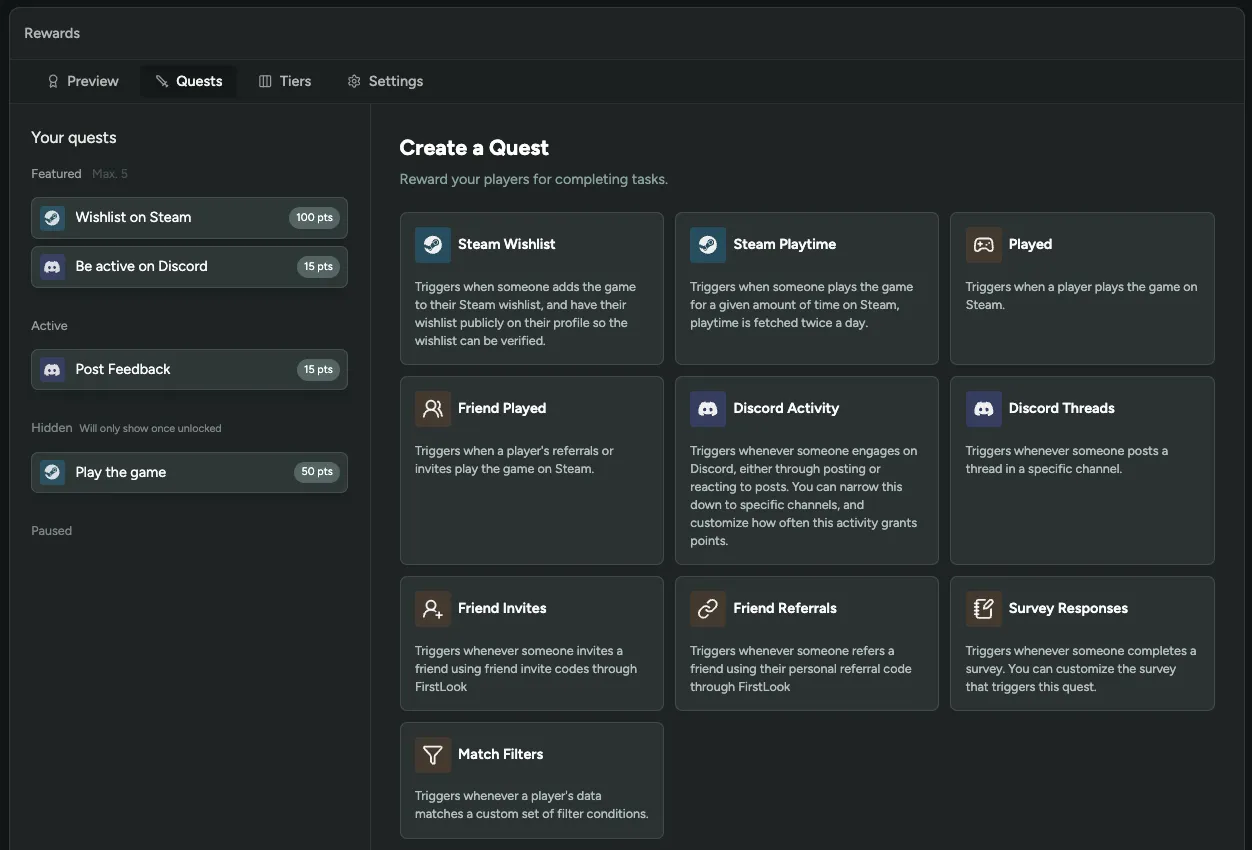Select the Post Feedback active quest

[160, 369]
